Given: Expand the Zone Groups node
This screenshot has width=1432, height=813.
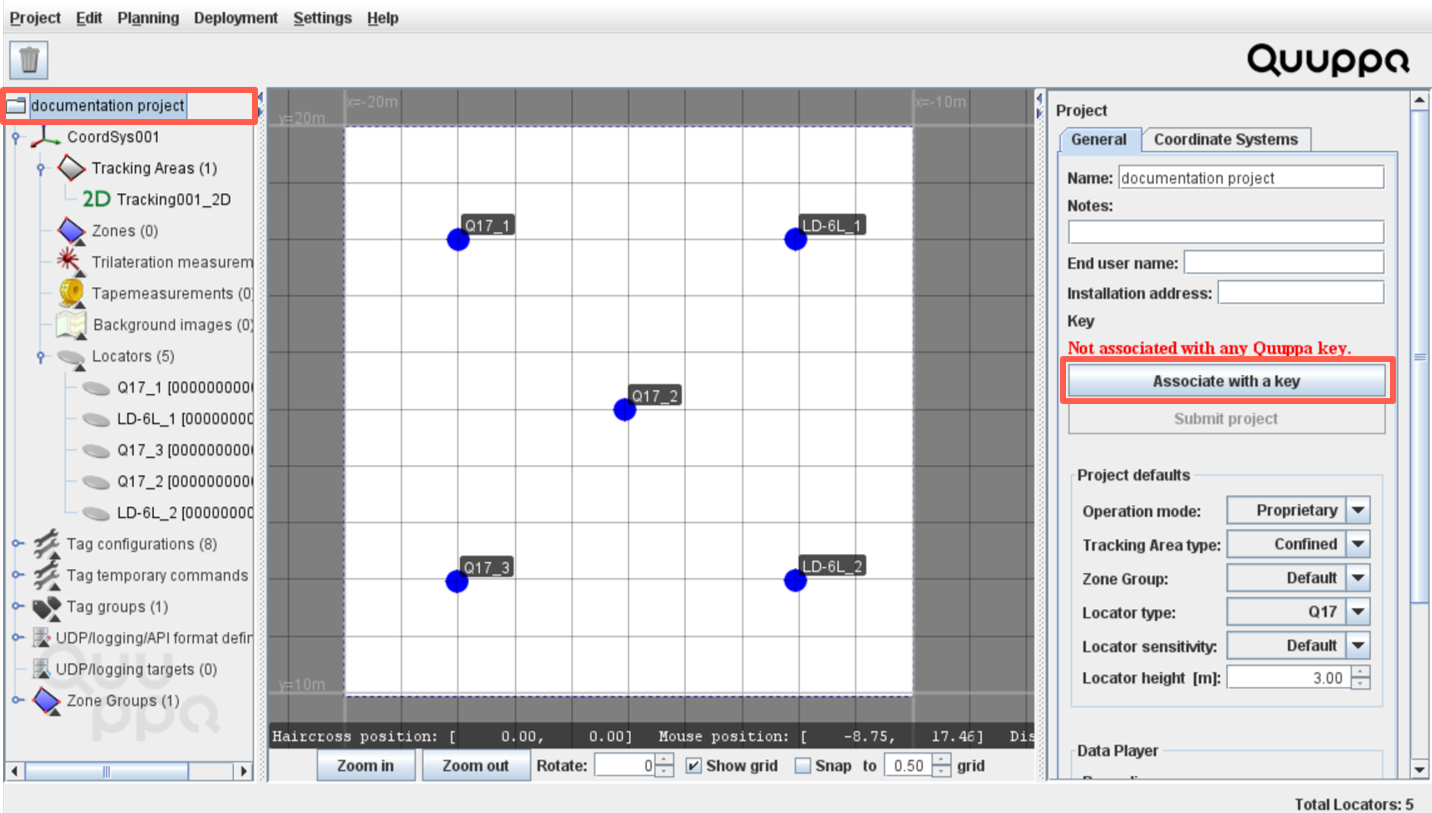Looking at the screenshot, I should click(16, 701).
